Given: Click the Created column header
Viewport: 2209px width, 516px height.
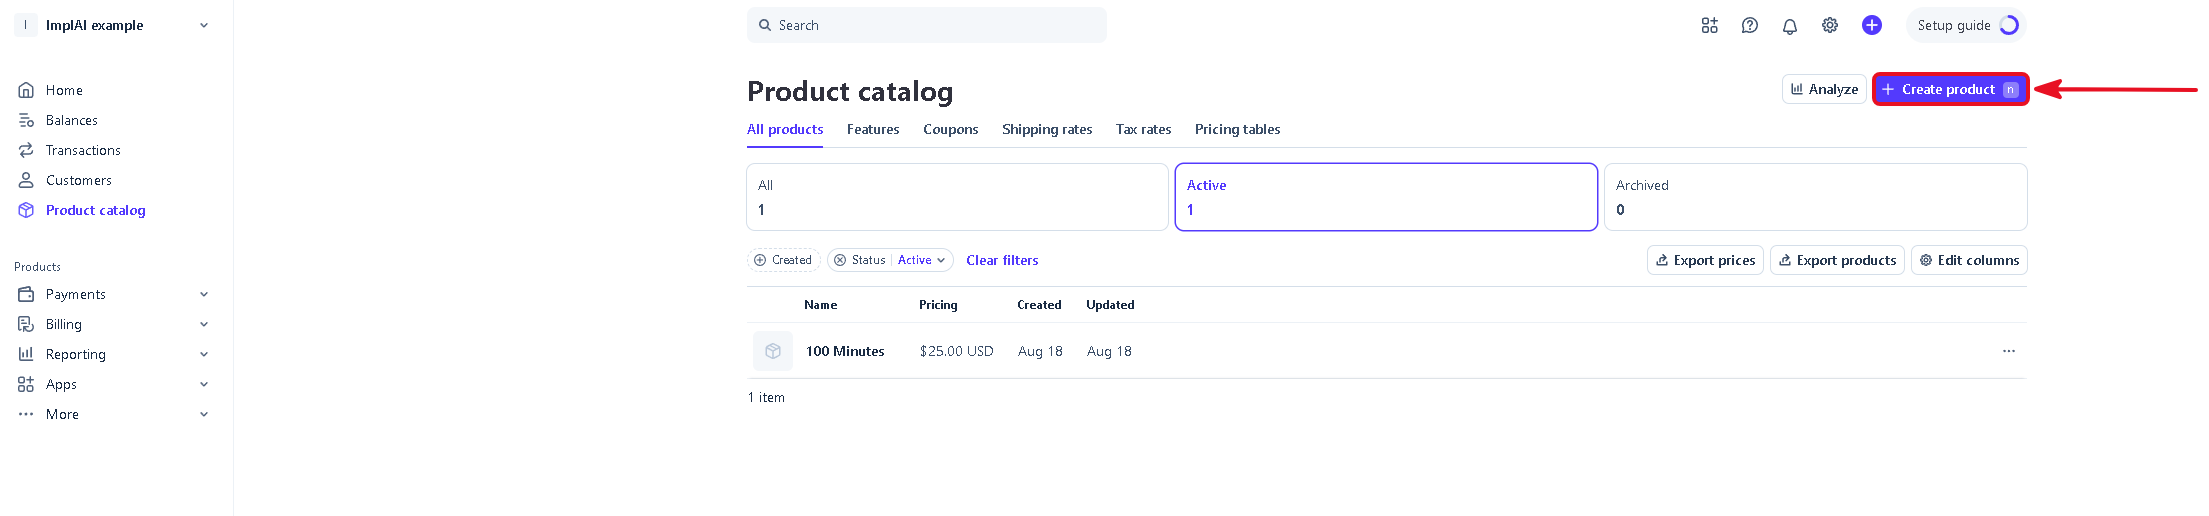Looking at the screenshot, I should click(x=1039, y=305).
